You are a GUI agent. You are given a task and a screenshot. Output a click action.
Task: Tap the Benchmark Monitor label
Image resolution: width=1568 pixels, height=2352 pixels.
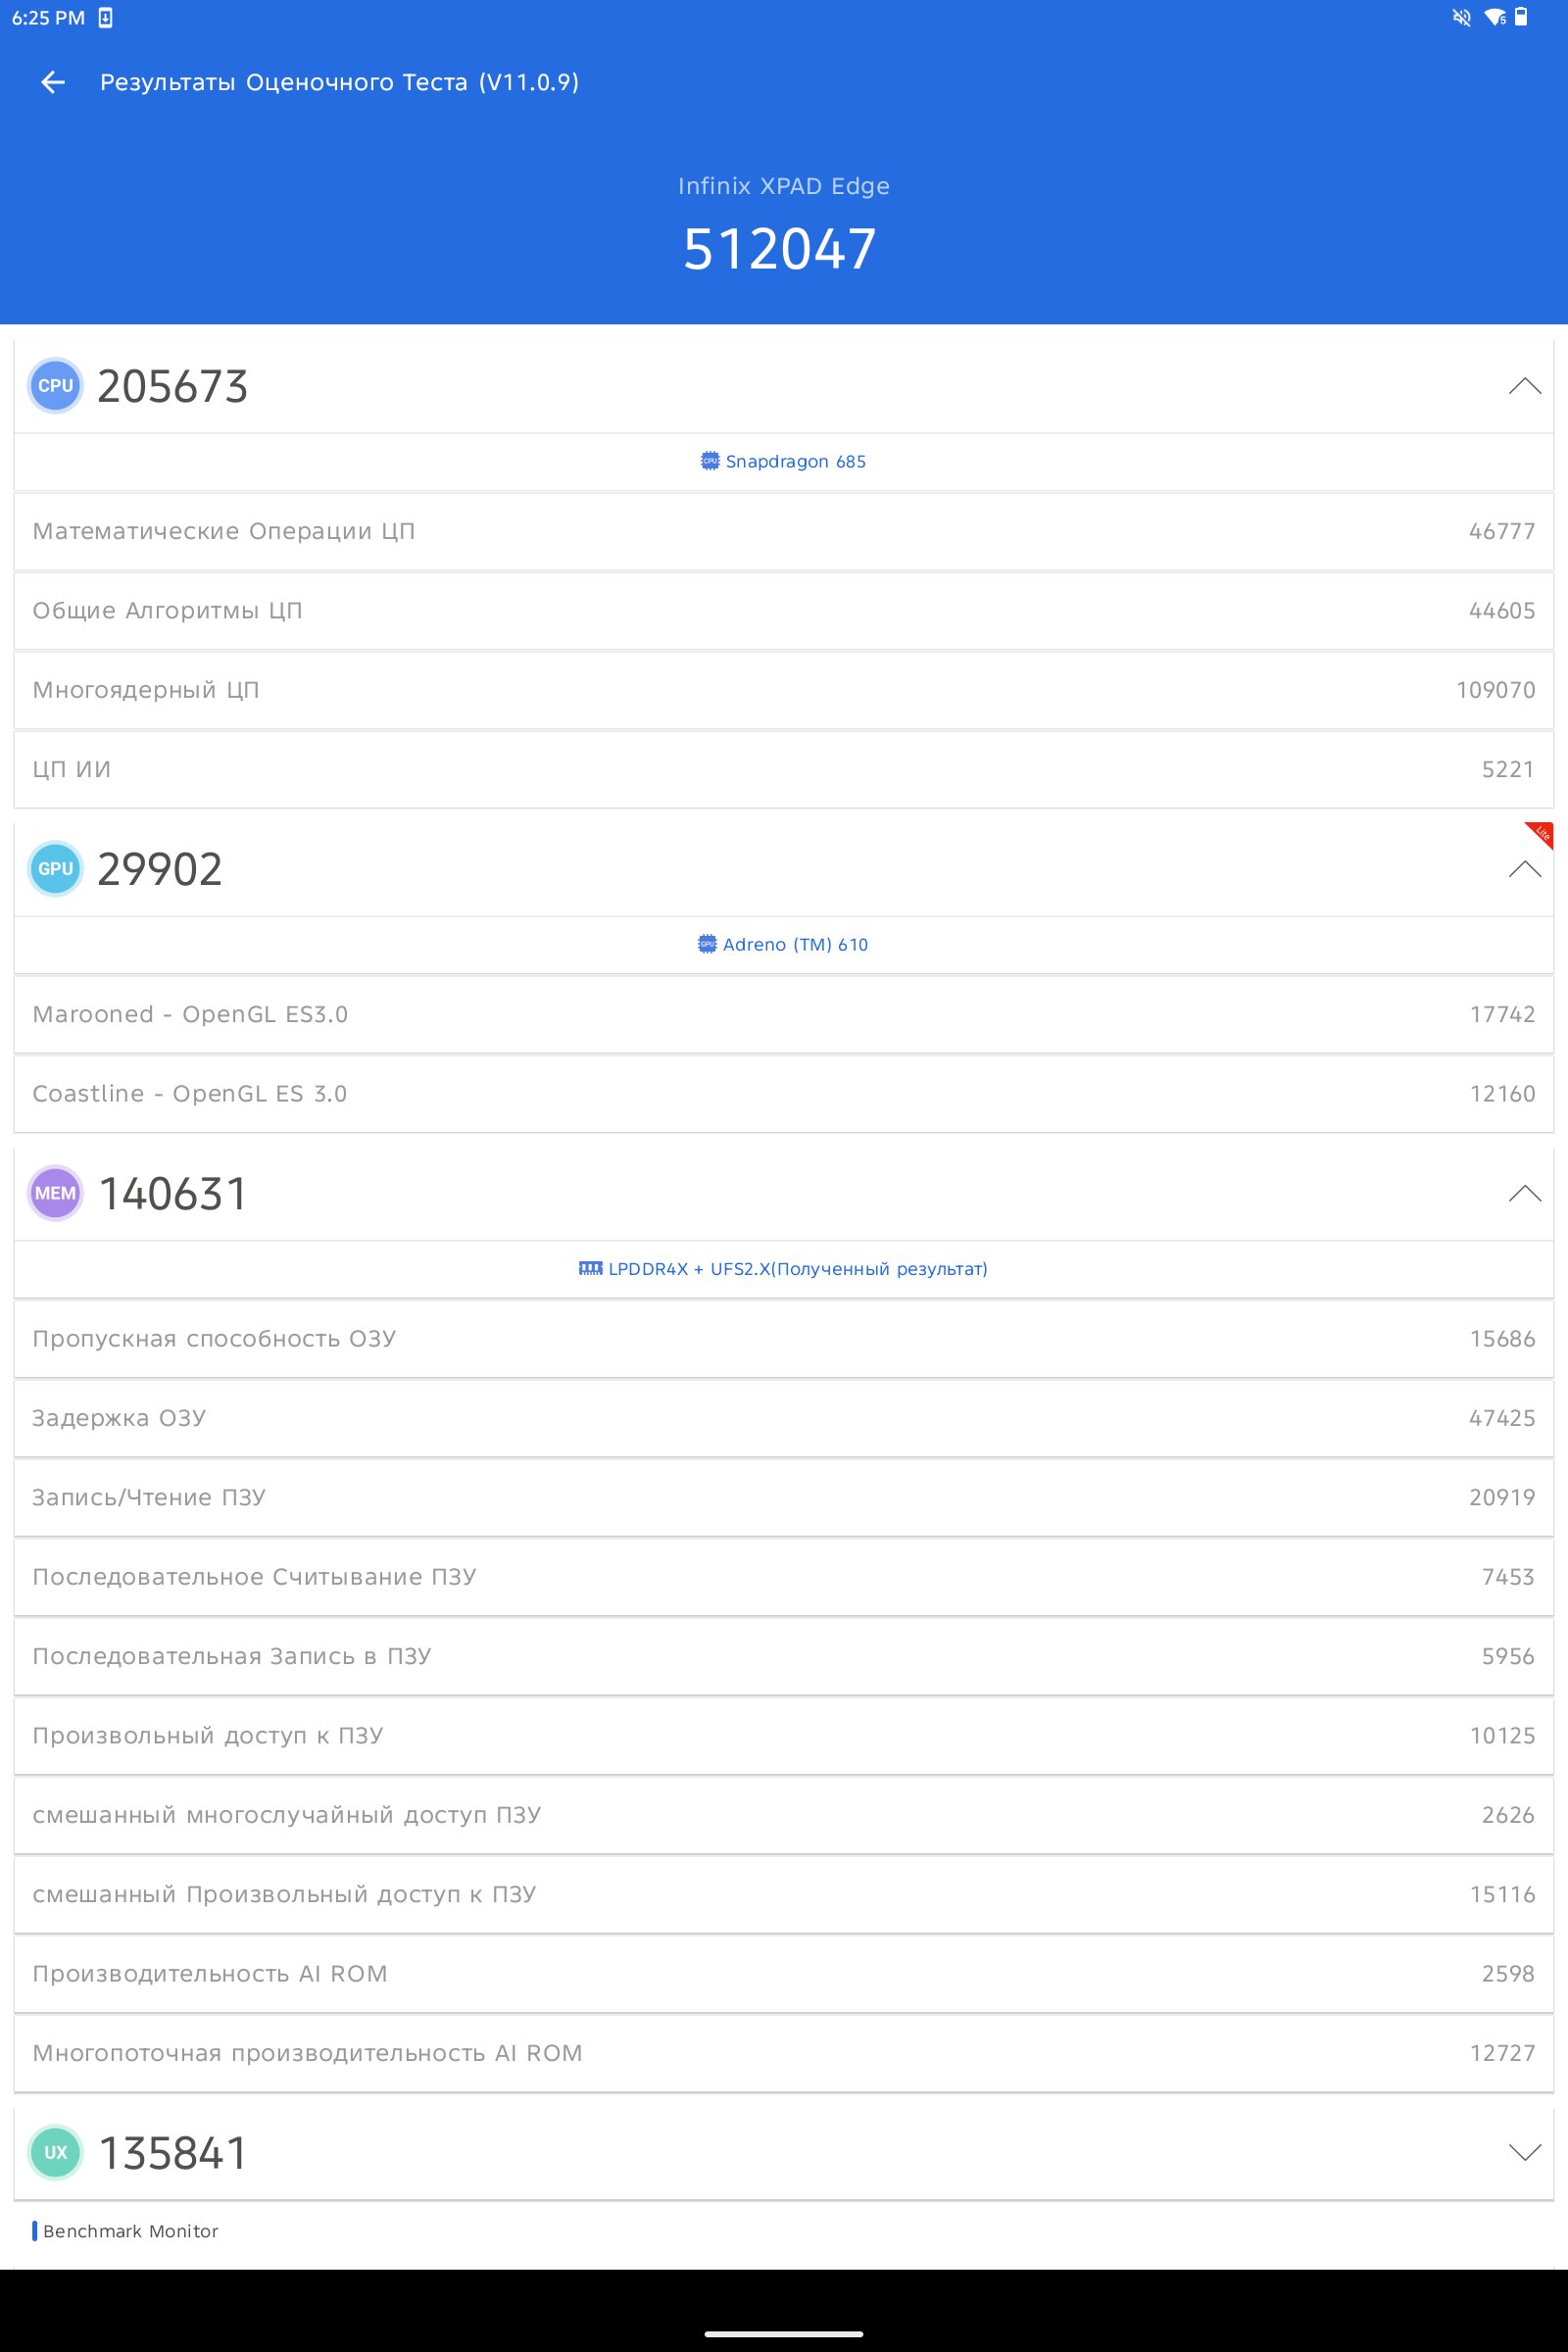pyautogui.click(x=130, y=2231)
